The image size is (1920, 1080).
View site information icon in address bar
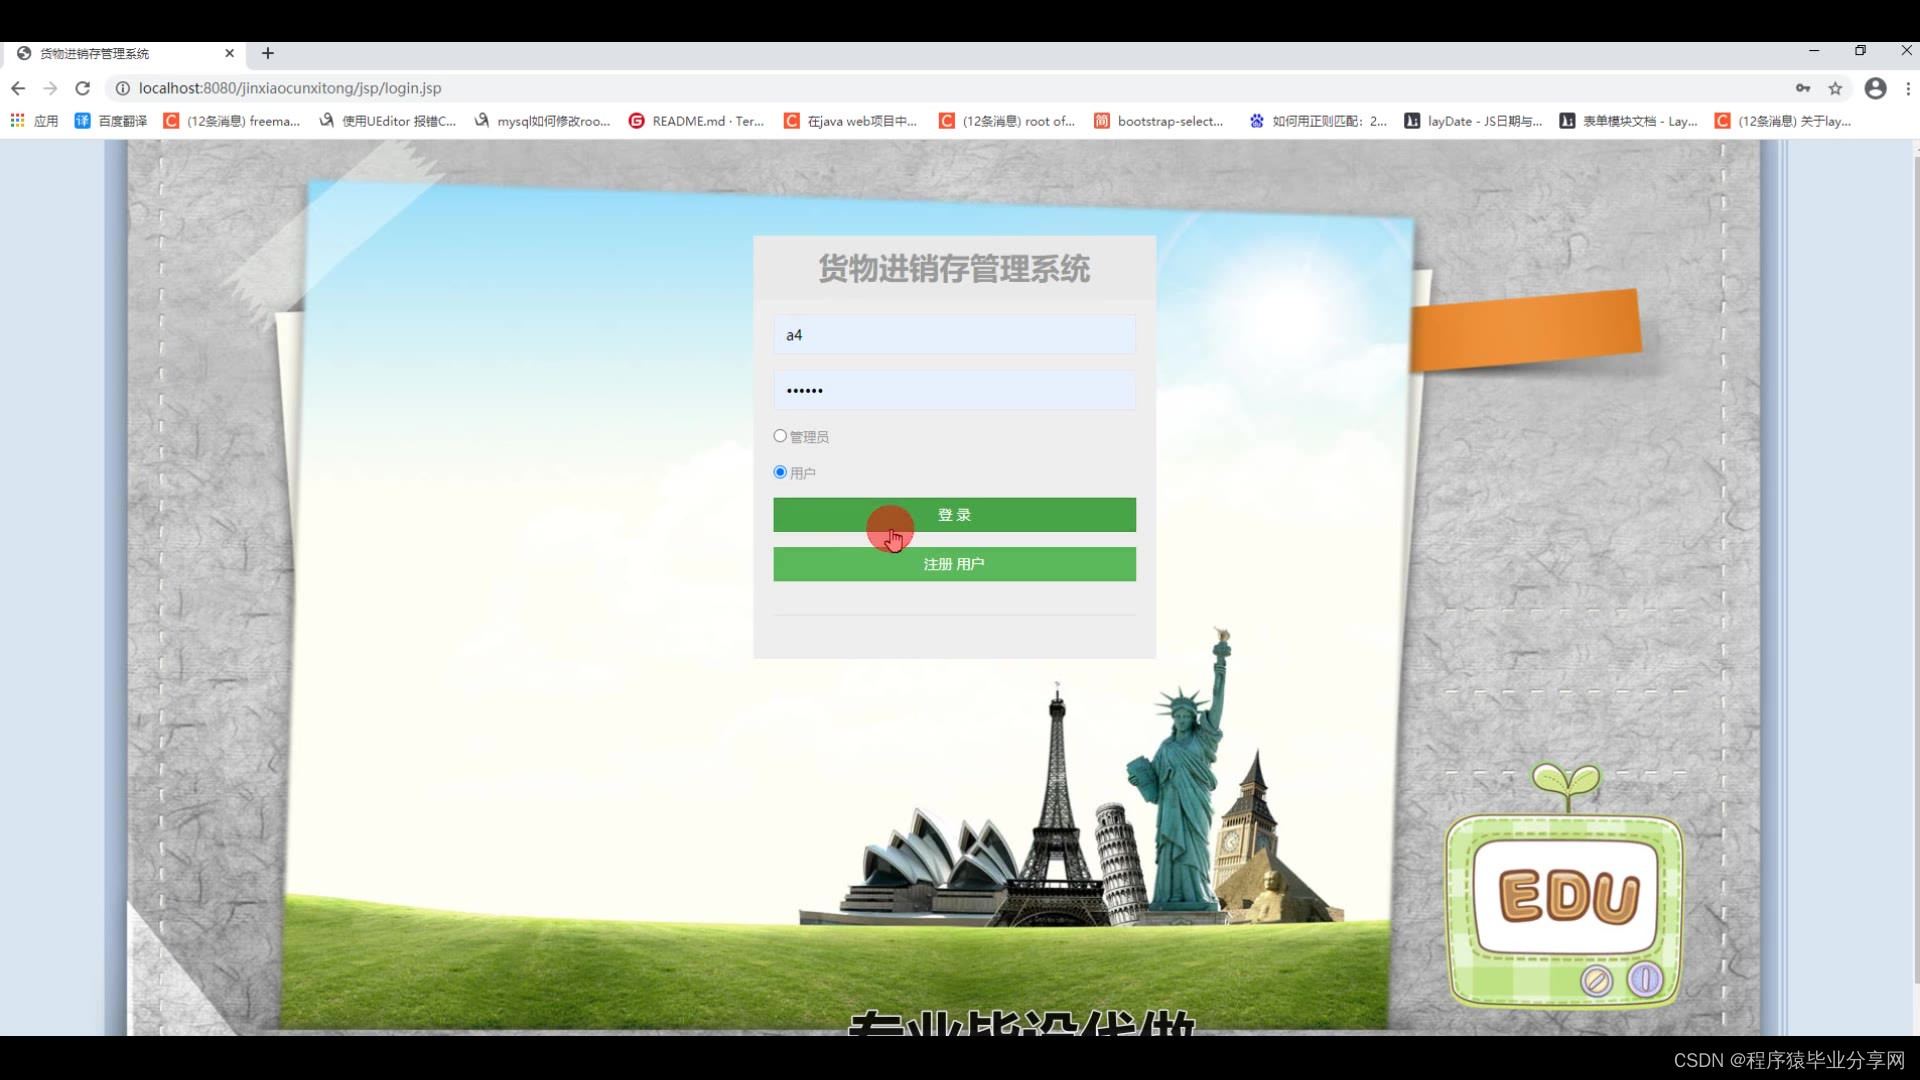pos(122,88)
